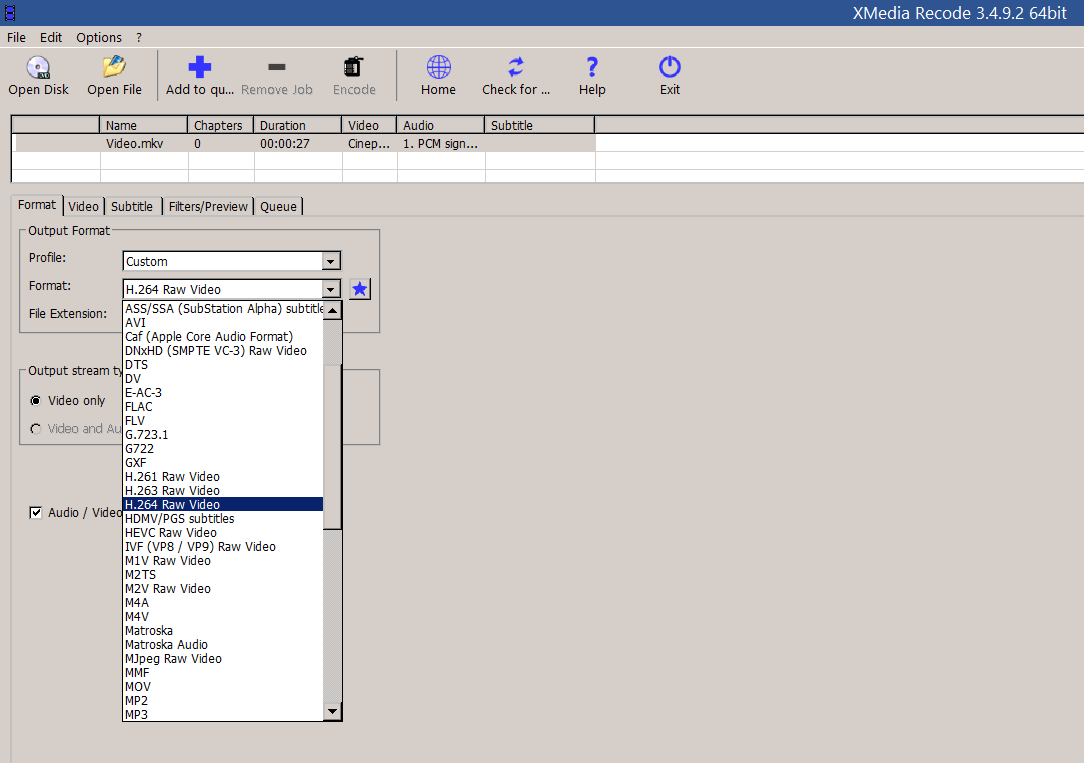Switch to the Filters/Preview tab
The height and width of the screenshot is (763, 1084).
[208, 207]
